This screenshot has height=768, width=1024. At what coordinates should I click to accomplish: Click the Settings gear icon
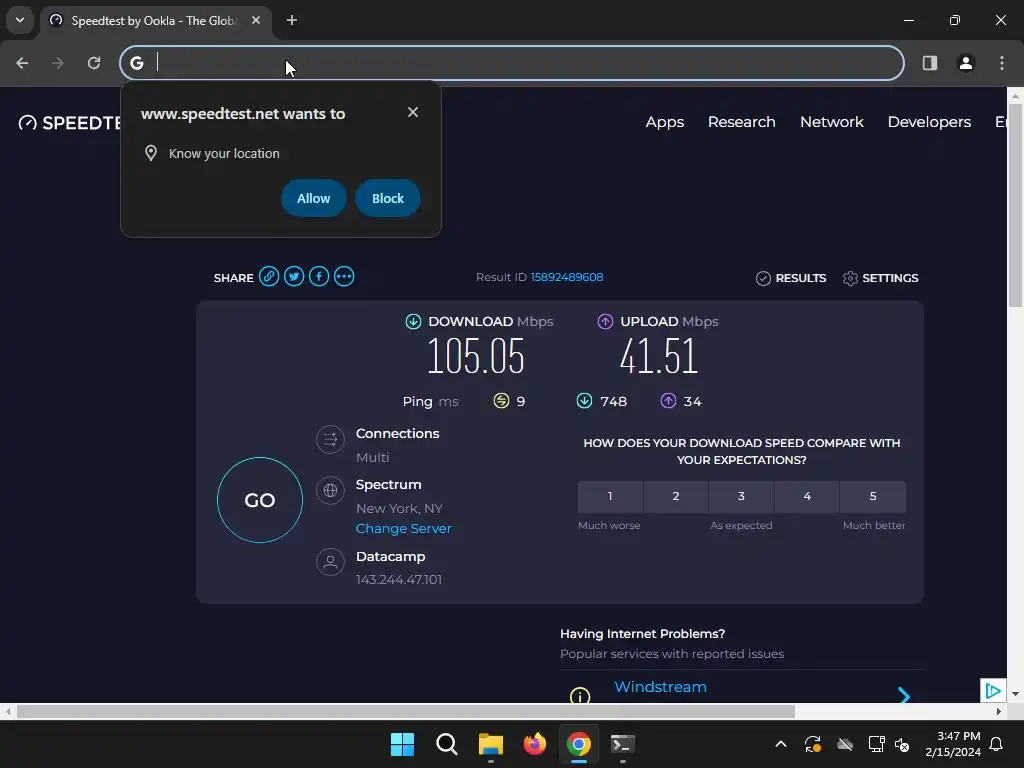coord(850,278)
